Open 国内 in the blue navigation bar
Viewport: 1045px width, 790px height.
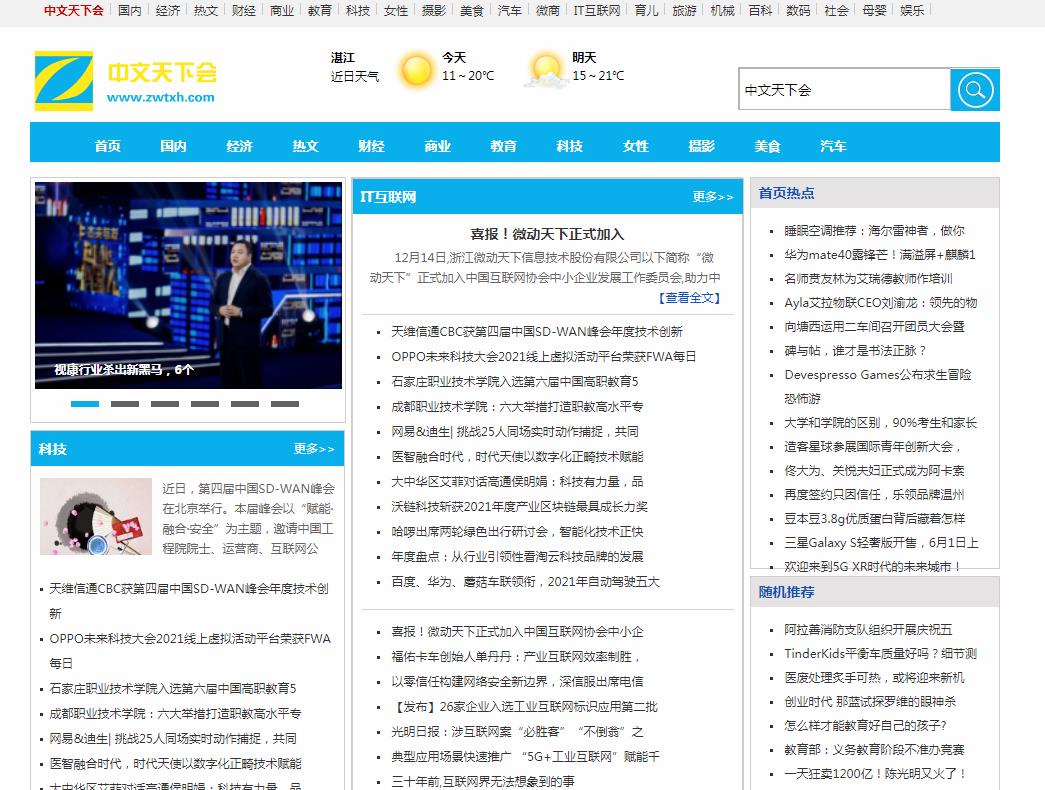(x=173, y=146)
